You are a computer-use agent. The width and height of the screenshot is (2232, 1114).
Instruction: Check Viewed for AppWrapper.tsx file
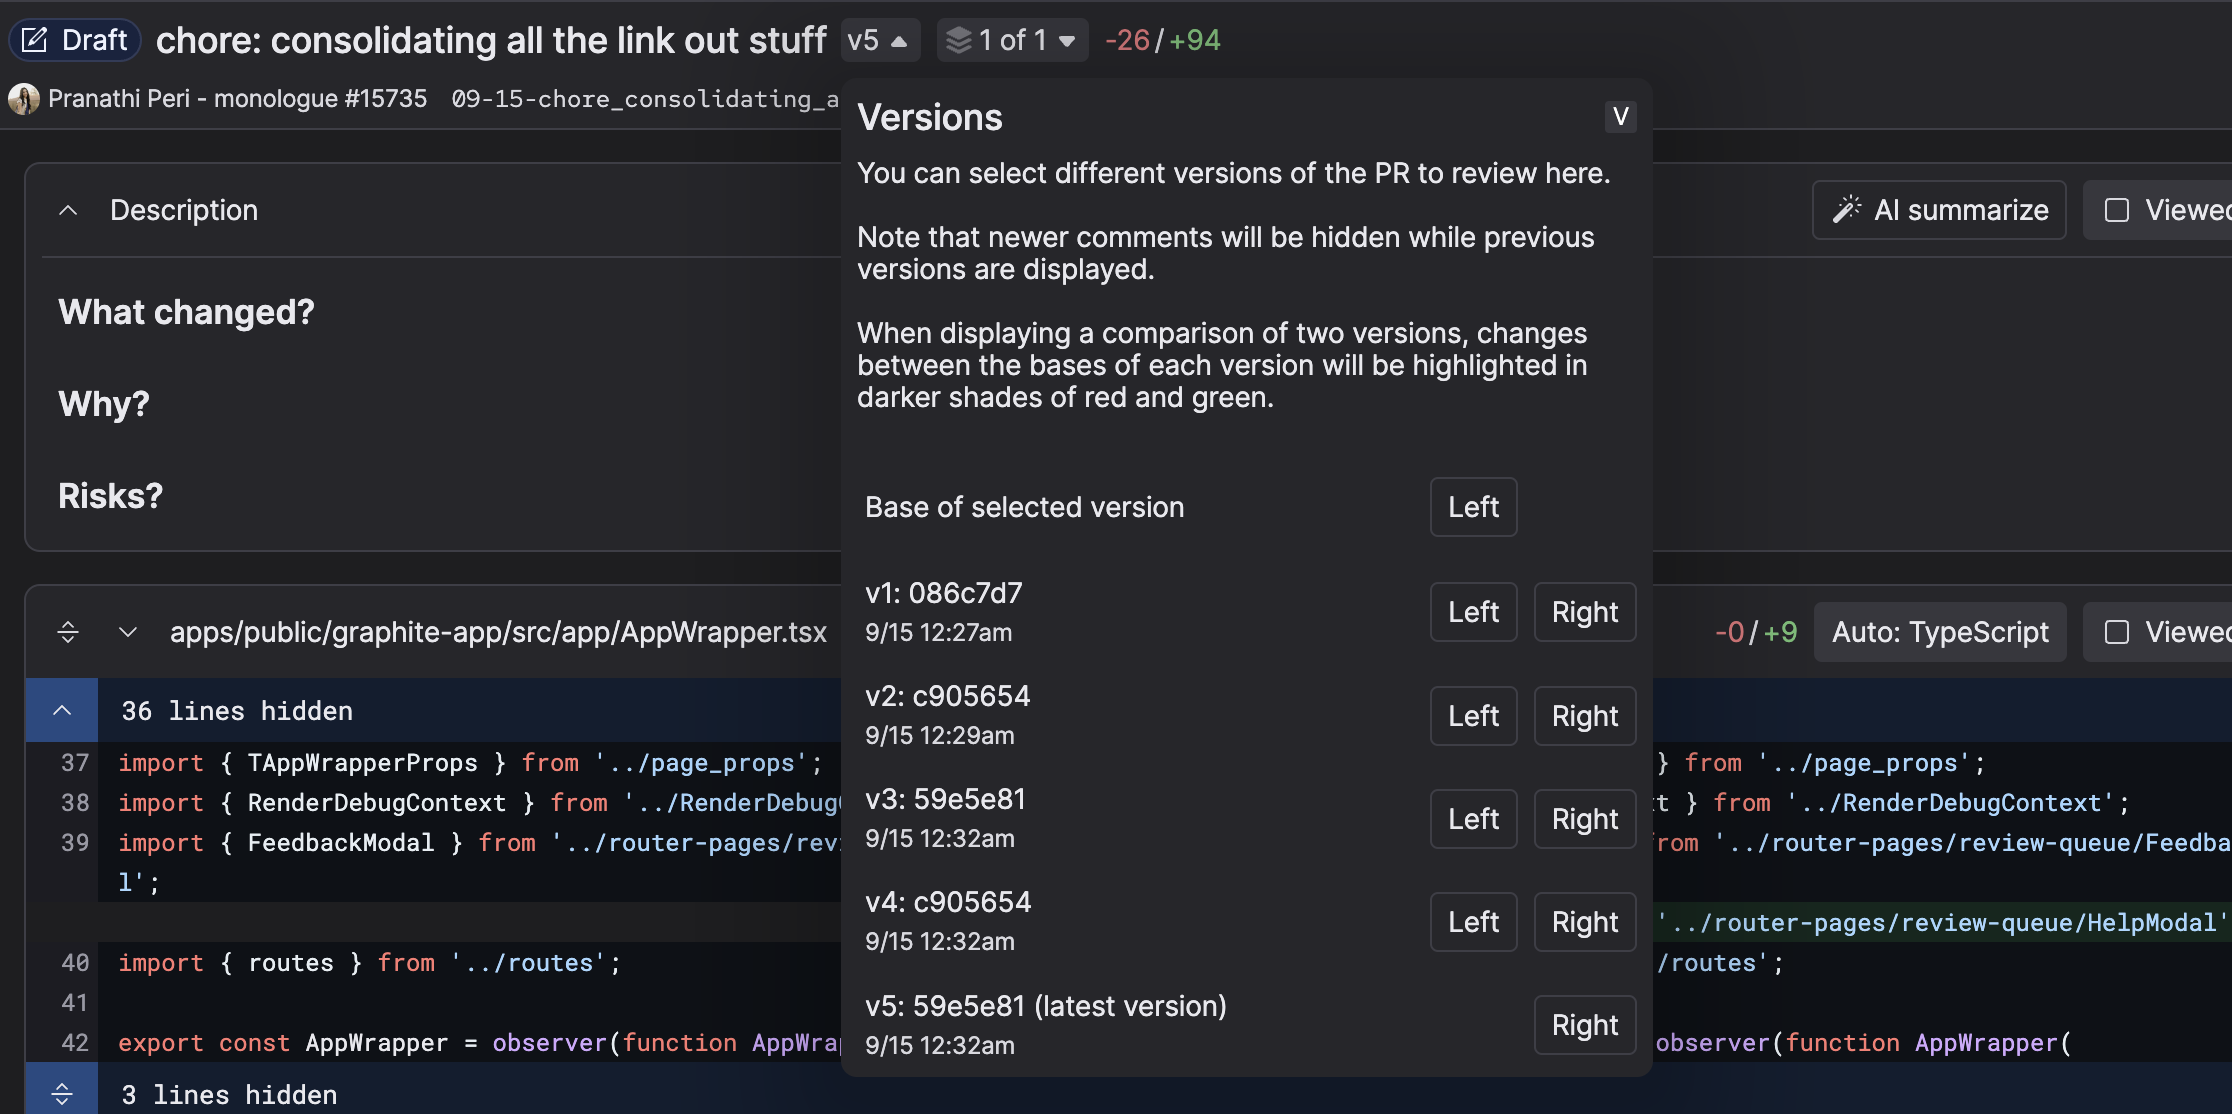pos(2117,632)
